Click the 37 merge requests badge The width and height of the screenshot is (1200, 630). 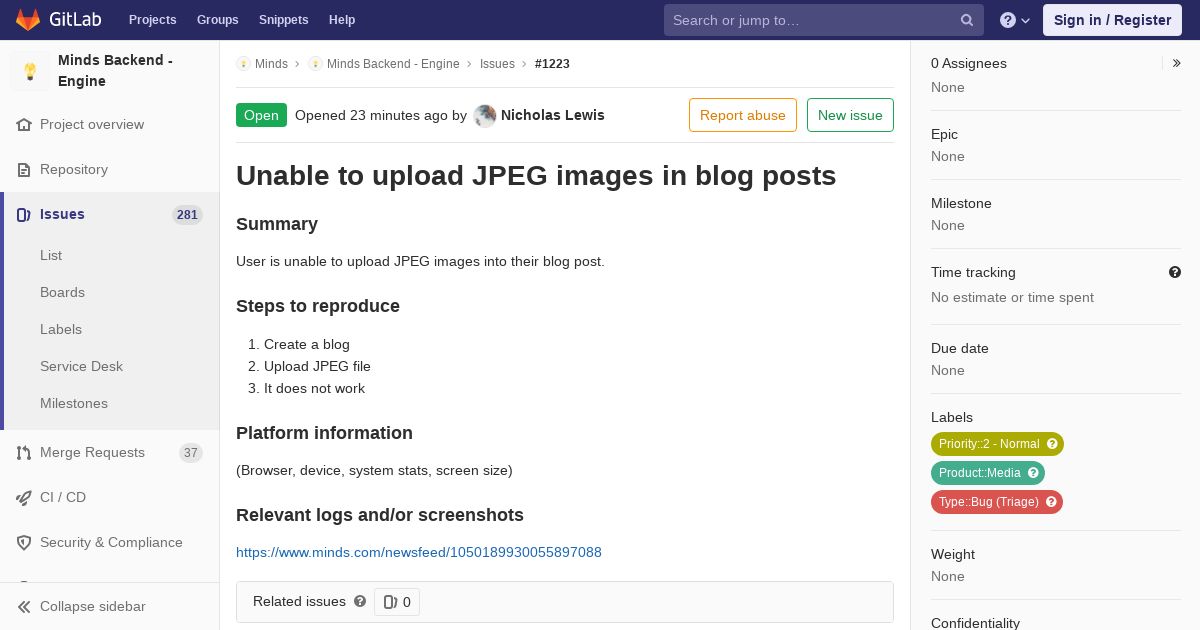coord(191,453)
